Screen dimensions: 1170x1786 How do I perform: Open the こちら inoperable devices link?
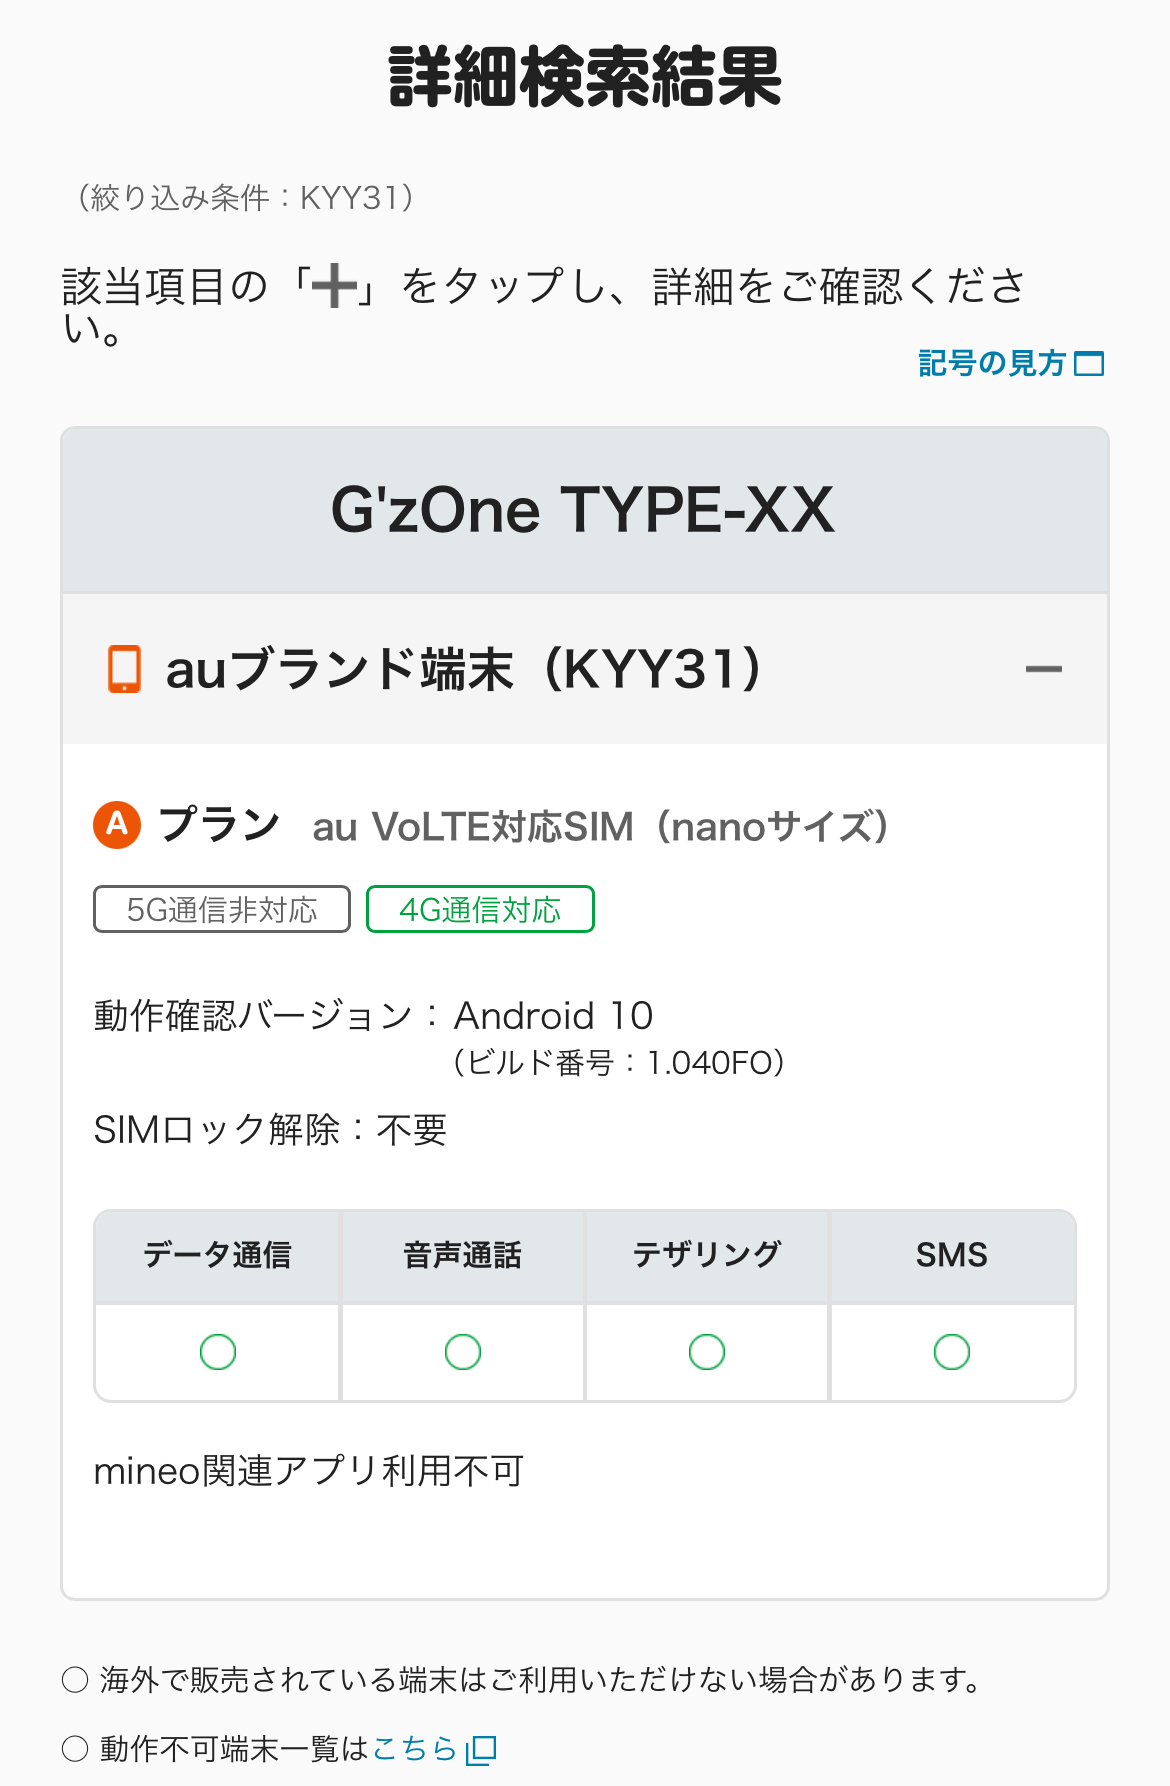[414, 1749]
